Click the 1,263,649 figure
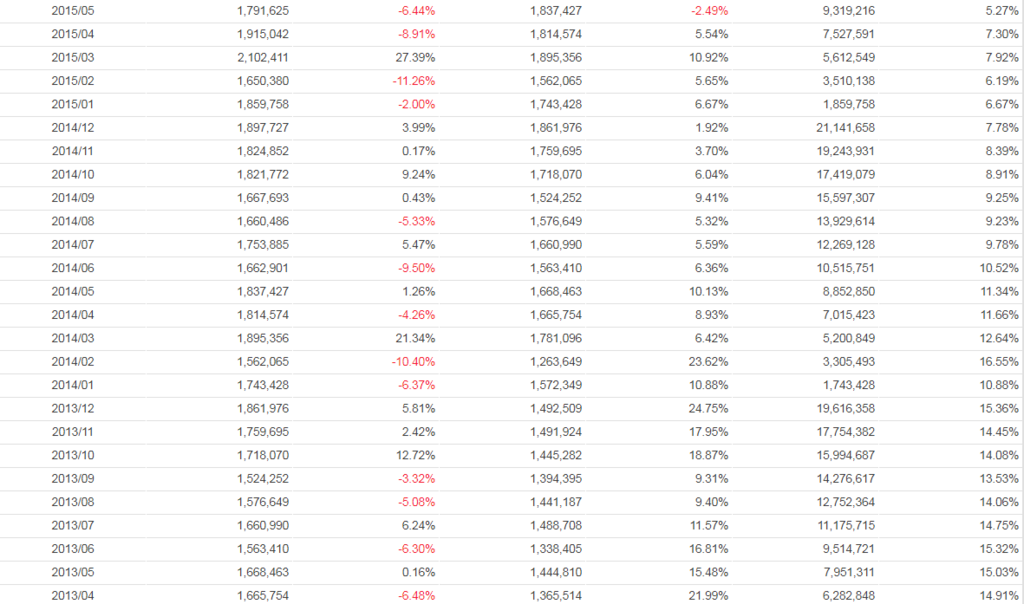This screenshot has width=1024, height=604. pyautogui.click(x=556, y=361)
